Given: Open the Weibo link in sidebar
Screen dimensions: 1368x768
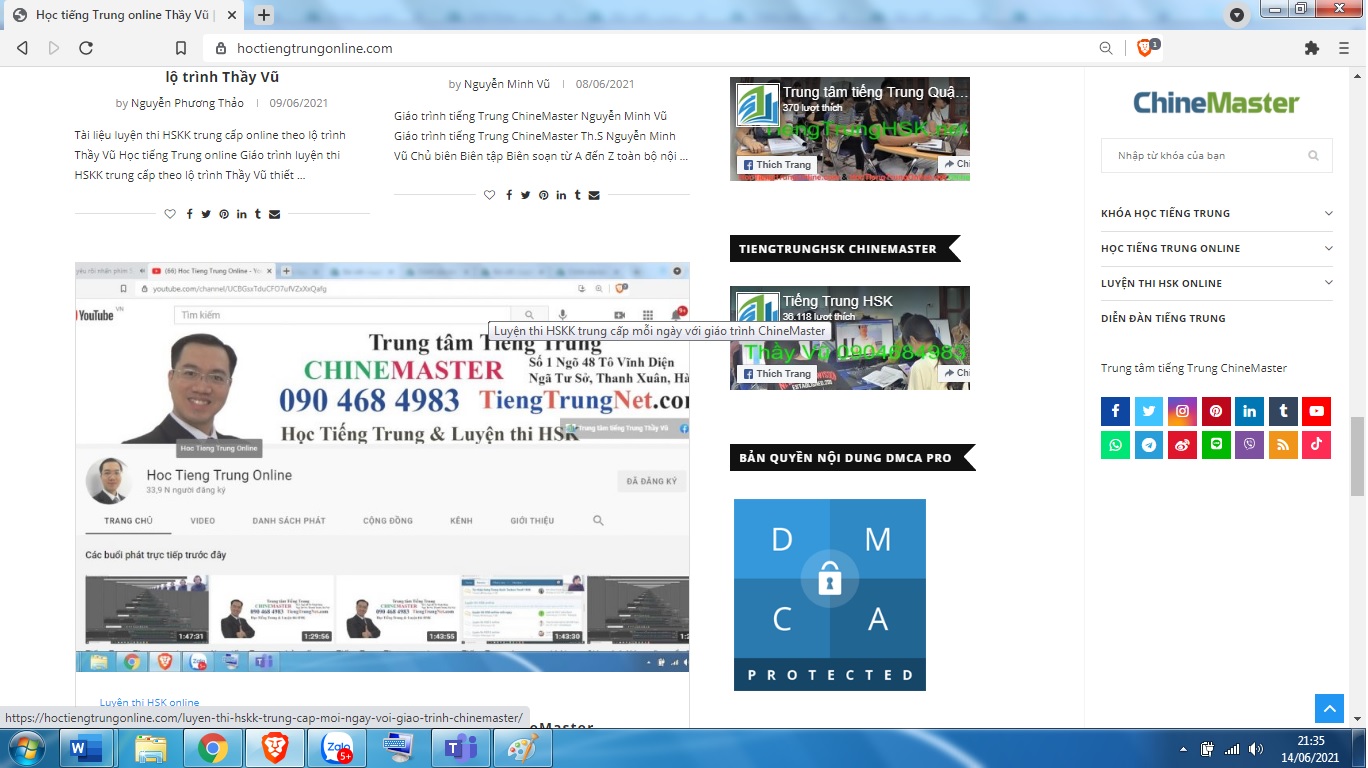Looking at the screenshot, I should tap(1182, 445).
